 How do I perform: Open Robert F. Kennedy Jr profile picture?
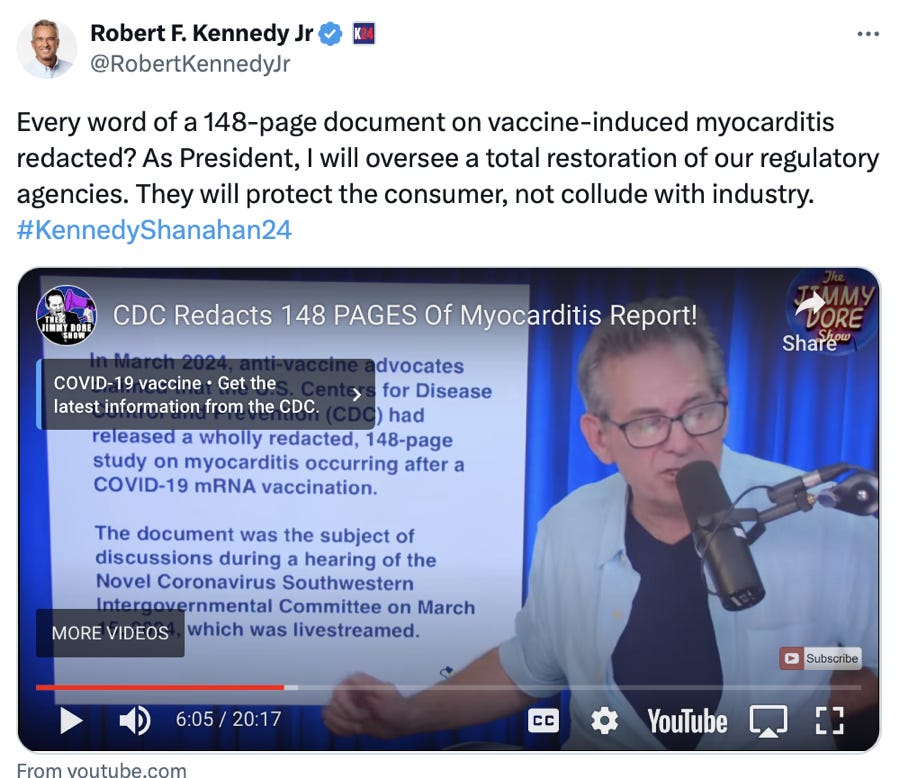[47, 48]
